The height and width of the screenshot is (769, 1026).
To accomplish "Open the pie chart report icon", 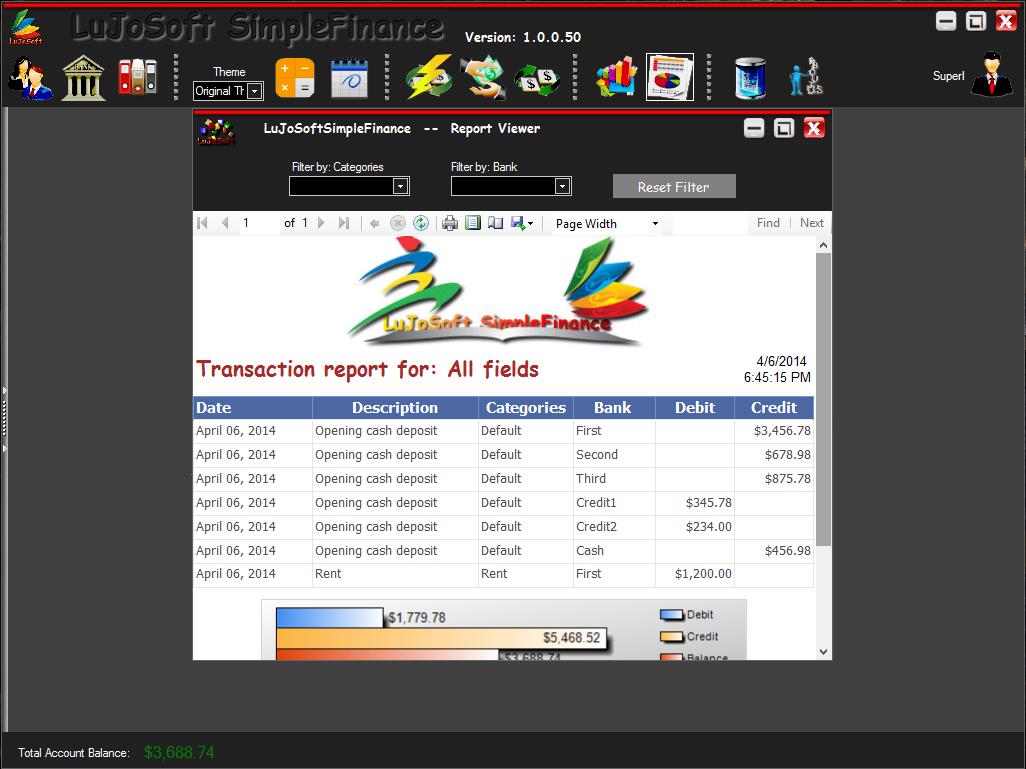I will point(670,77).
